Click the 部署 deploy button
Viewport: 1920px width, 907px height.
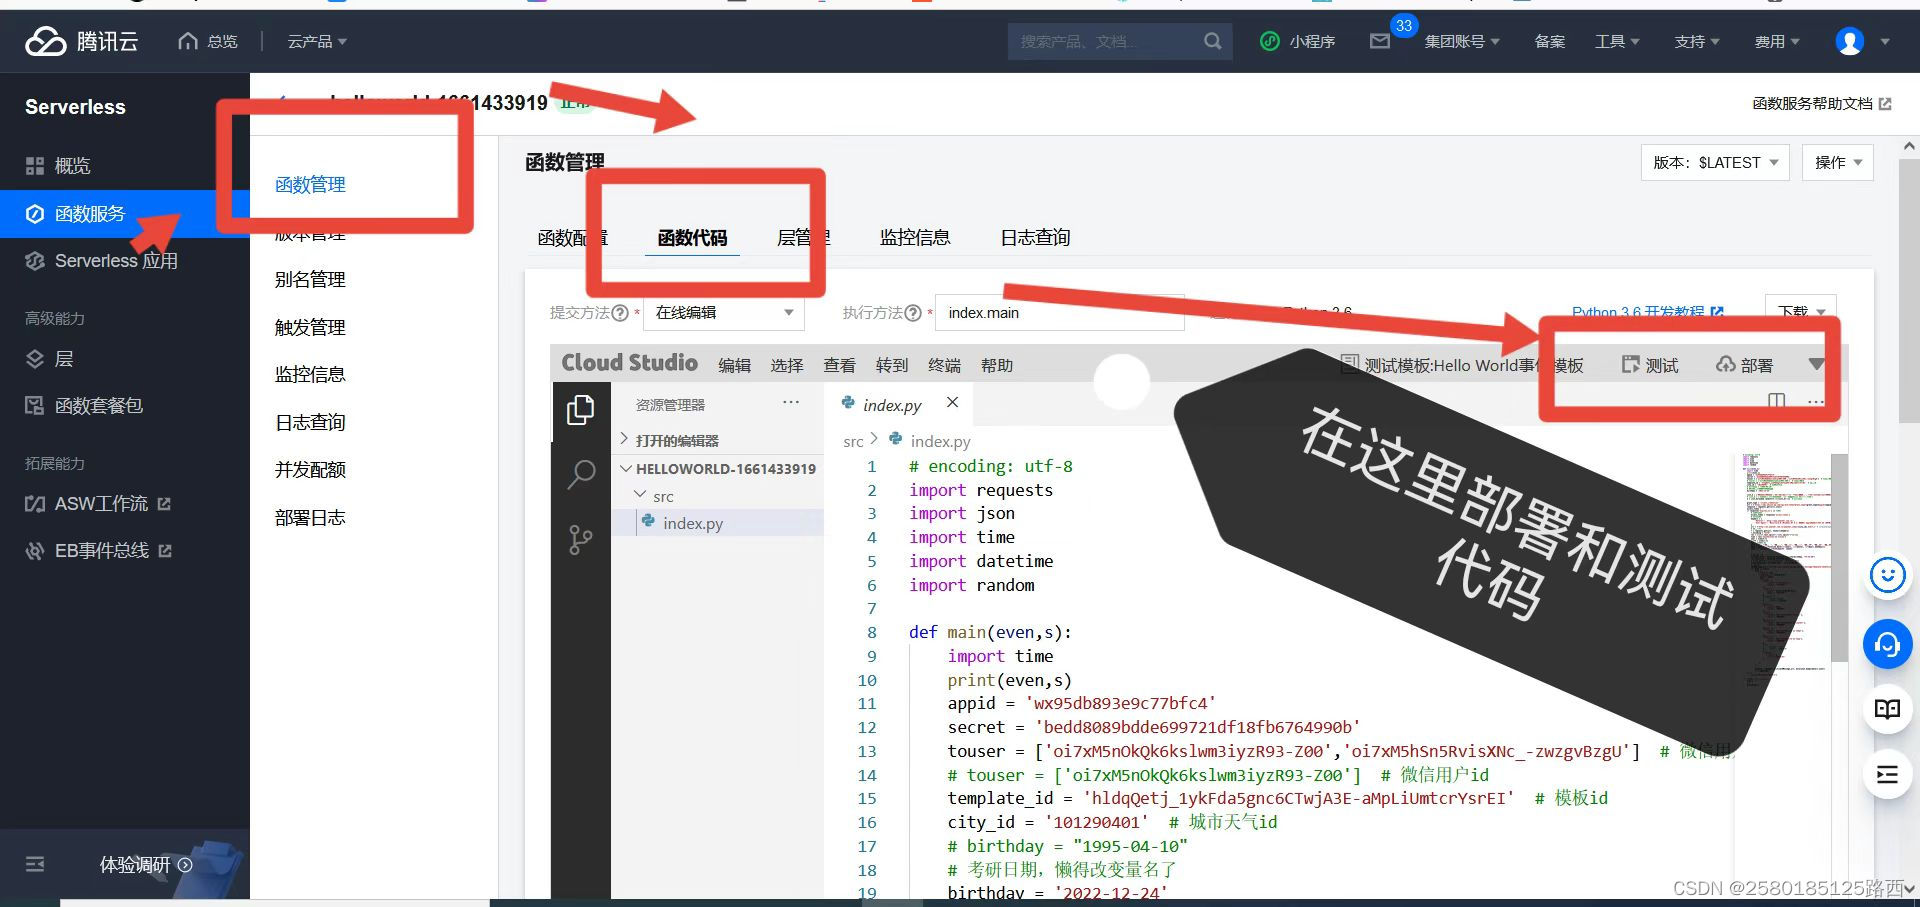1745,365
